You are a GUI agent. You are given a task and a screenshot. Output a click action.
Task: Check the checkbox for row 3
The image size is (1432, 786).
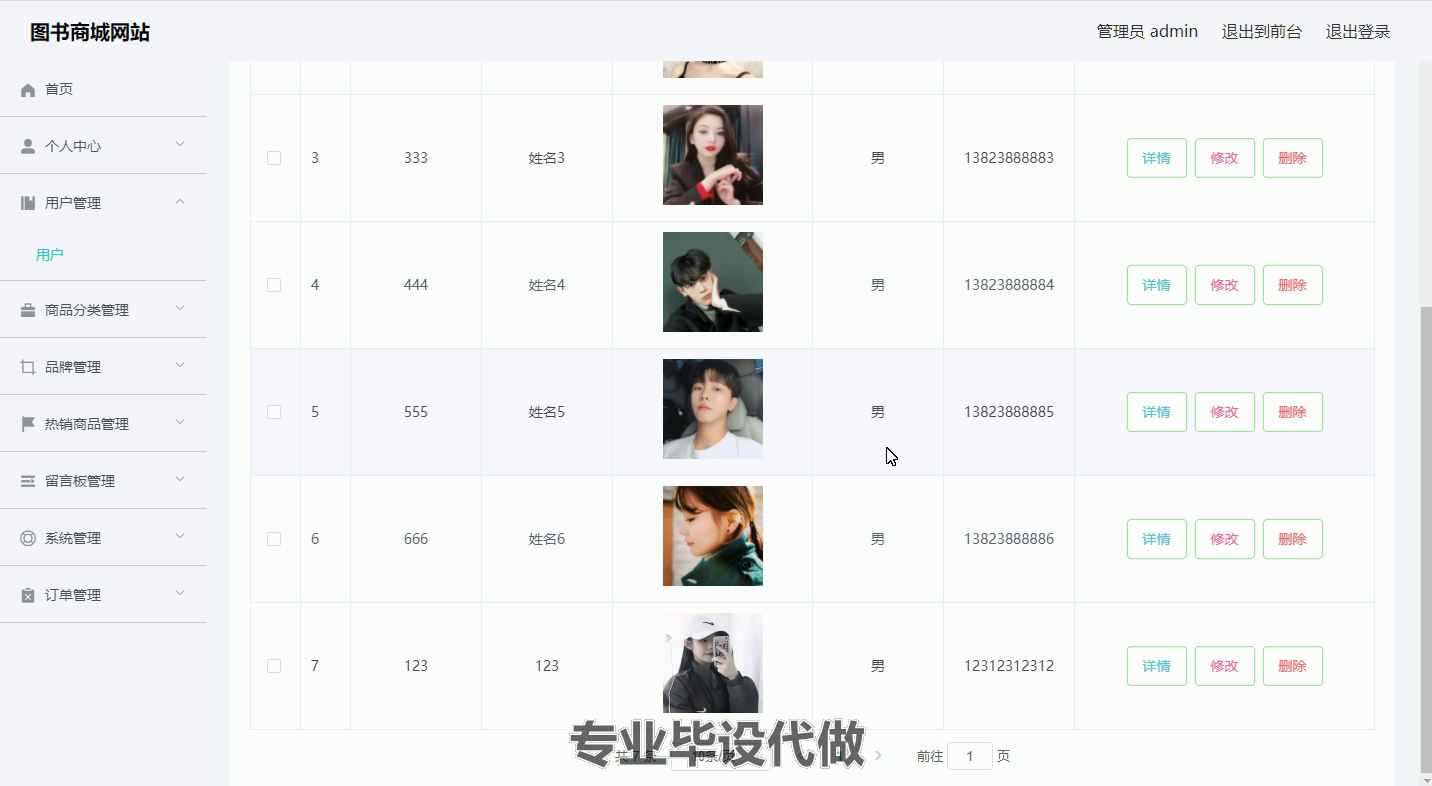pyautogui.click(x=274, y=158)
